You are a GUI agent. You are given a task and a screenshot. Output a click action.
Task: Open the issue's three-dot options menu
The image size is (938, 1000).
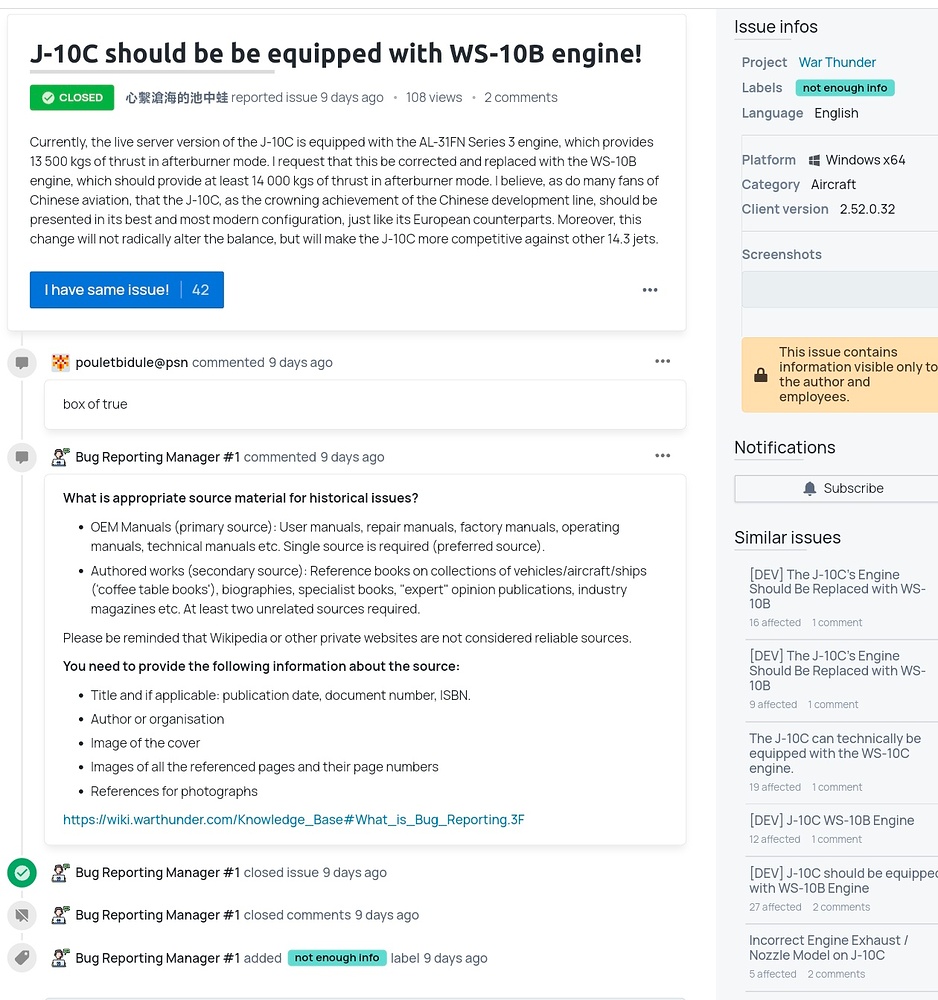tap(650, 290)
